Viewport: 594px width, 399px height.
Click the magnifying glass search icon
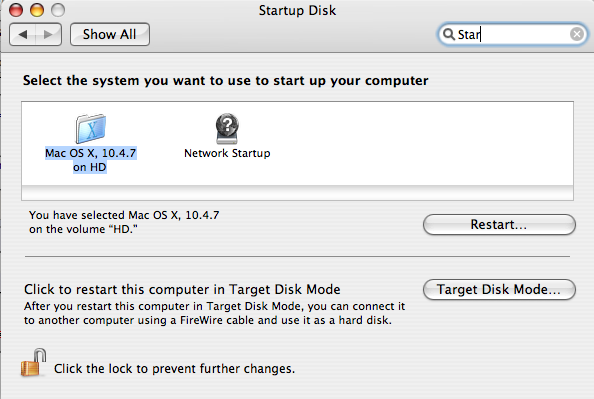point(449,34)
